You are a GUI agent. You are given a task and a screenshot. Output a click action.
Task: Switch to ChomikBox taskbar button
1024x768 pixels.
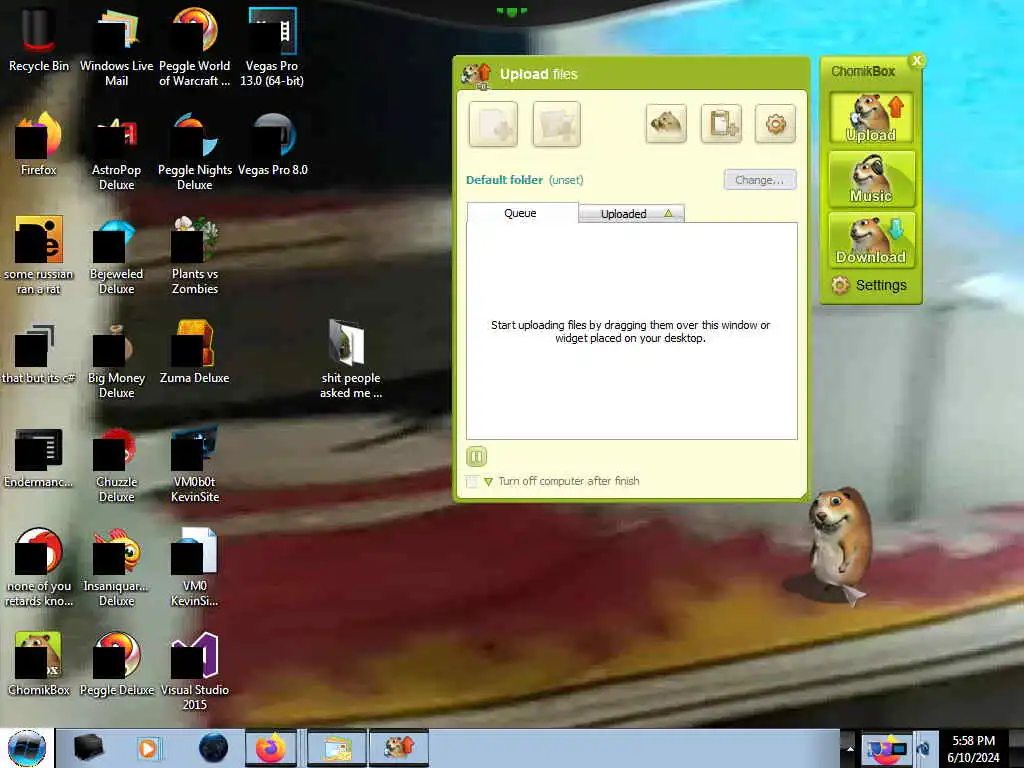(x=399, y=748)
